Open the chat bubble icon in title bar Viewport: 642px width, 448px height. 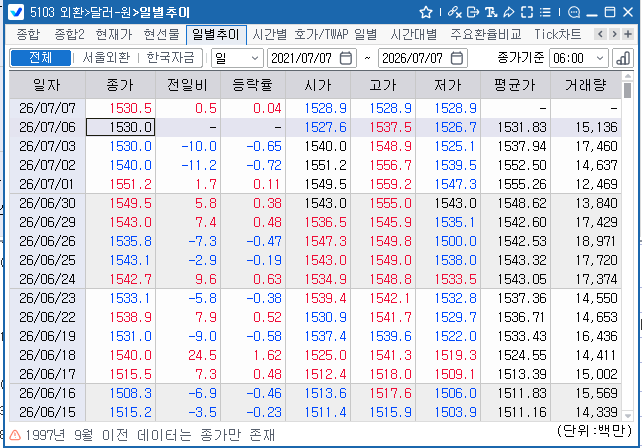pyautogui.click(x=574, y=12)
